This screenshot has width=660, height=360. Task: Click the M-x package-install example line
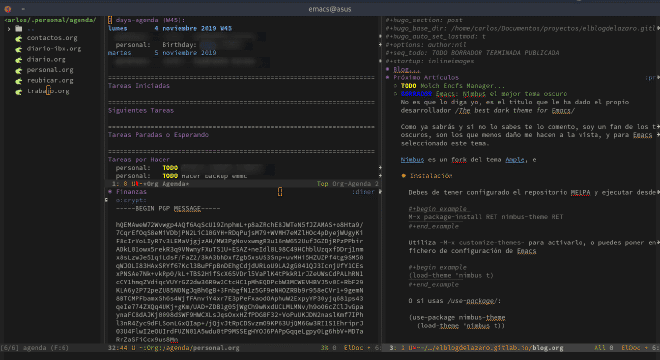coord(486,217)
